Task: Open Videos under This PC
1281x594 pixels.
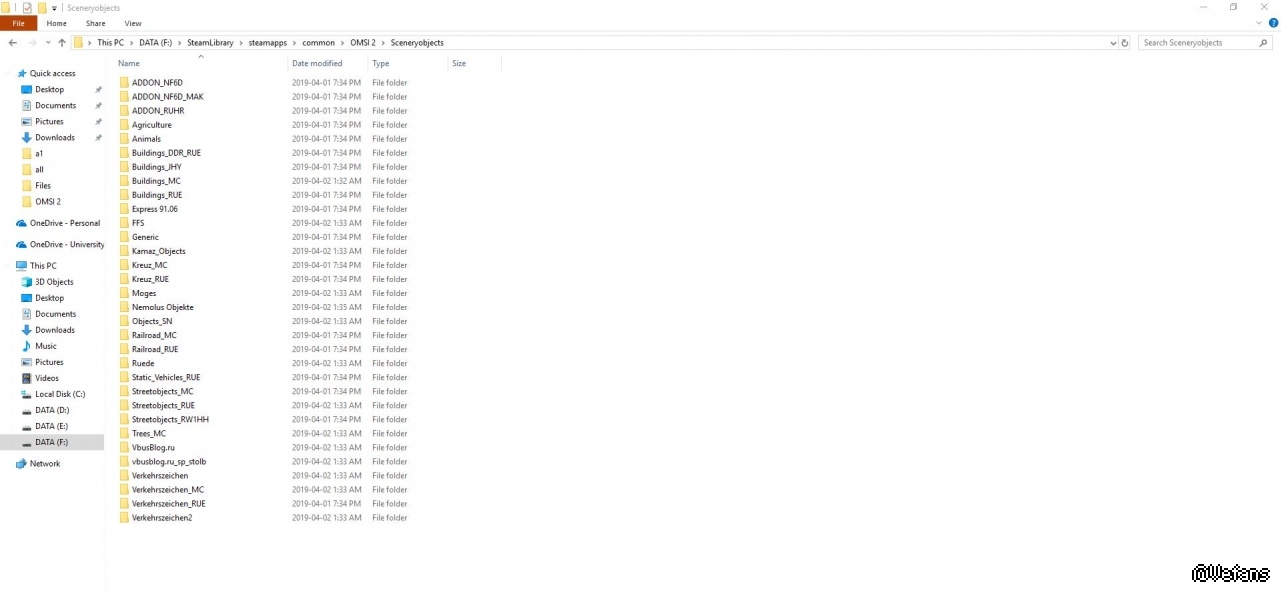Action: click(x=46, y=378)
